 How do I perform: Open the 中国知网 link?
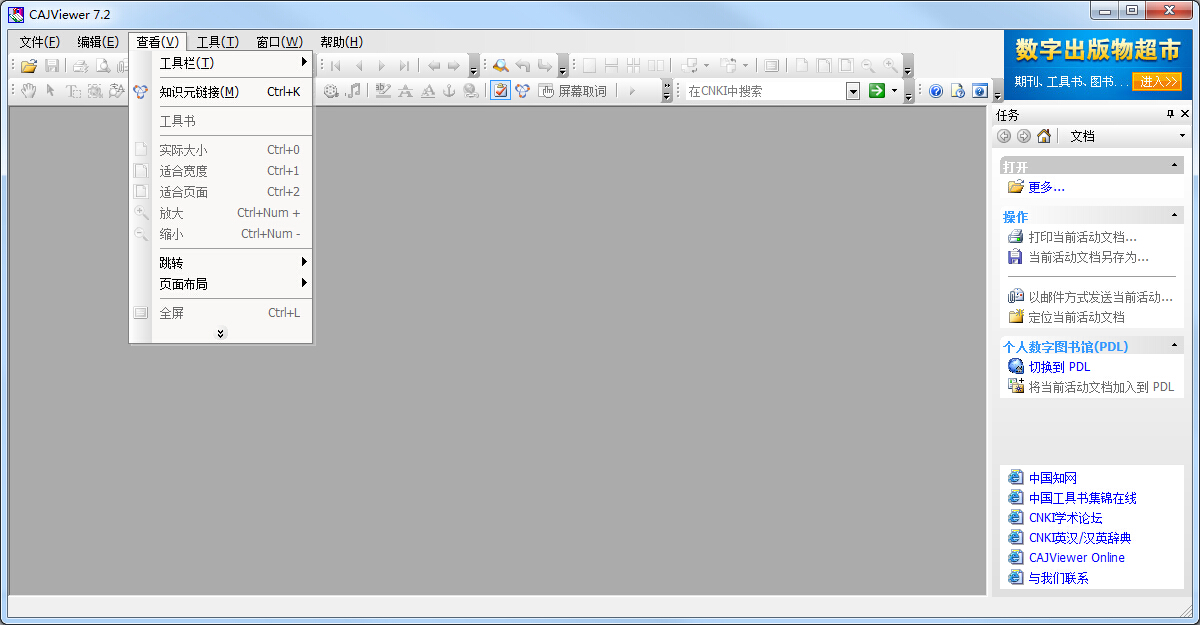point(1052,478)
